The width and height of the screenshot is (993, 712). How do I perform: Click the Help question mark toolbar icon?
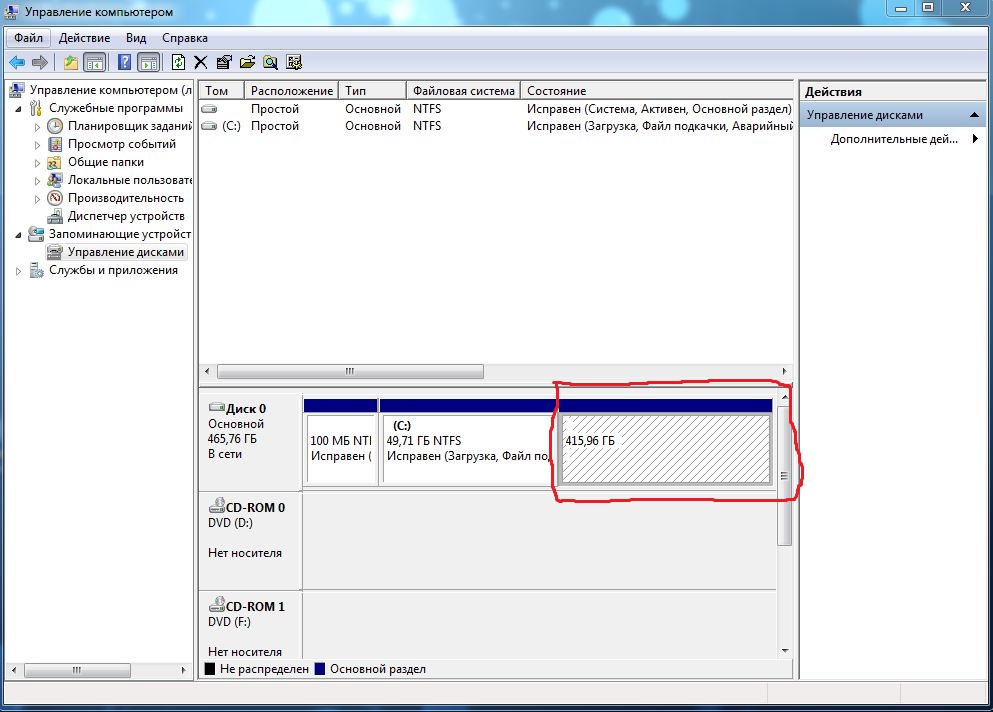[x=124, y=62]
